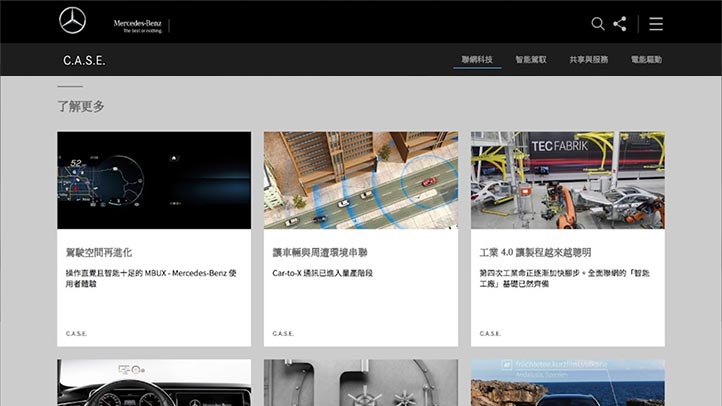Go to the 共享與服務 tab
Viewport: 722px width, 406px height.
pyautogui.click(x=588, y=60)
